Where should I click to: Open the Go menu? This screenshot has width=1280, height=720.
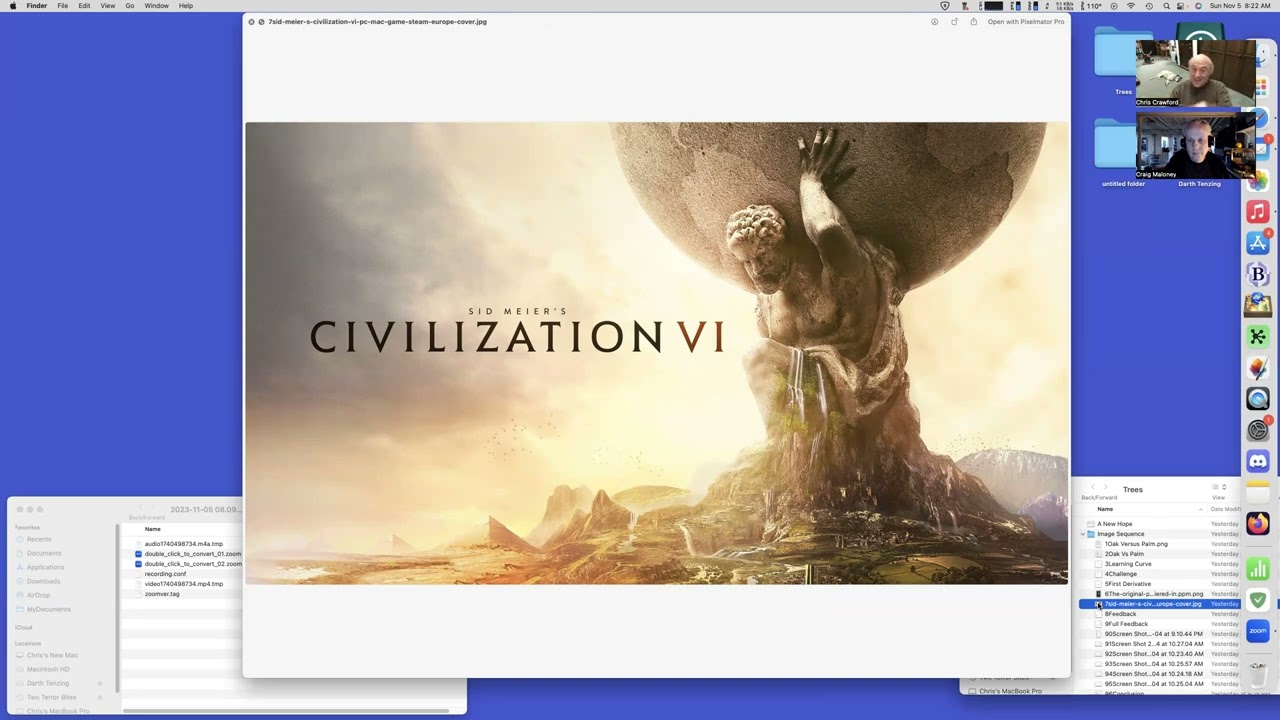click(x=129, y=6)
